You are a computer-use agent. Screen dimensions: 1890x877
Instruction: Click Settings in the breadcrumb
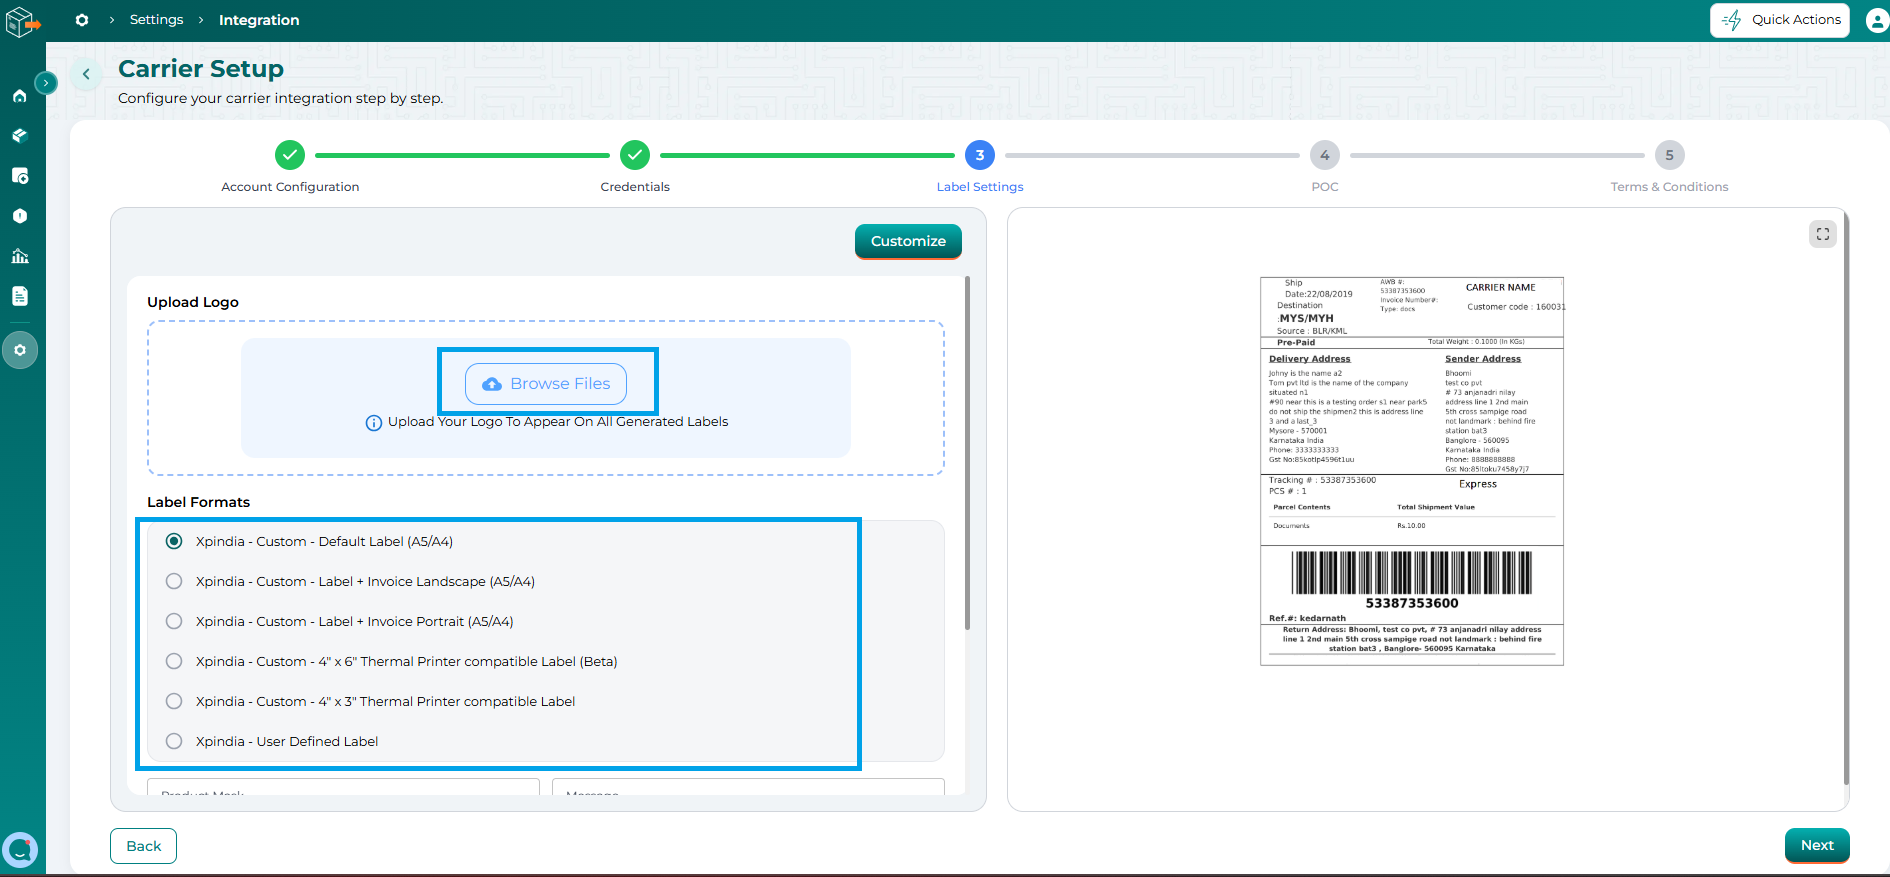click(x=157, y=20)
